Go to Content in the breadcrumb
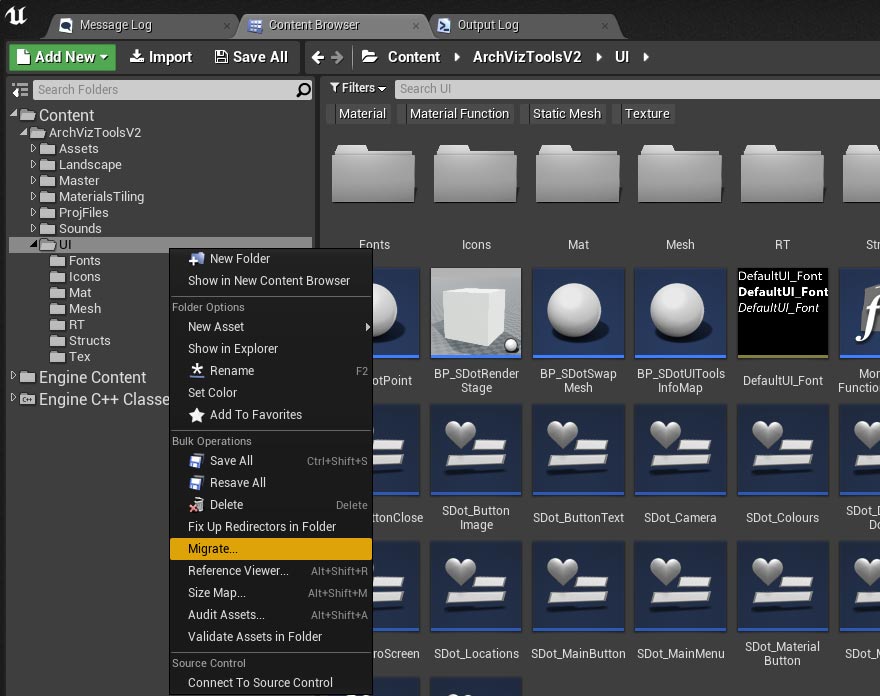880x696 pixels. point(414,57)
